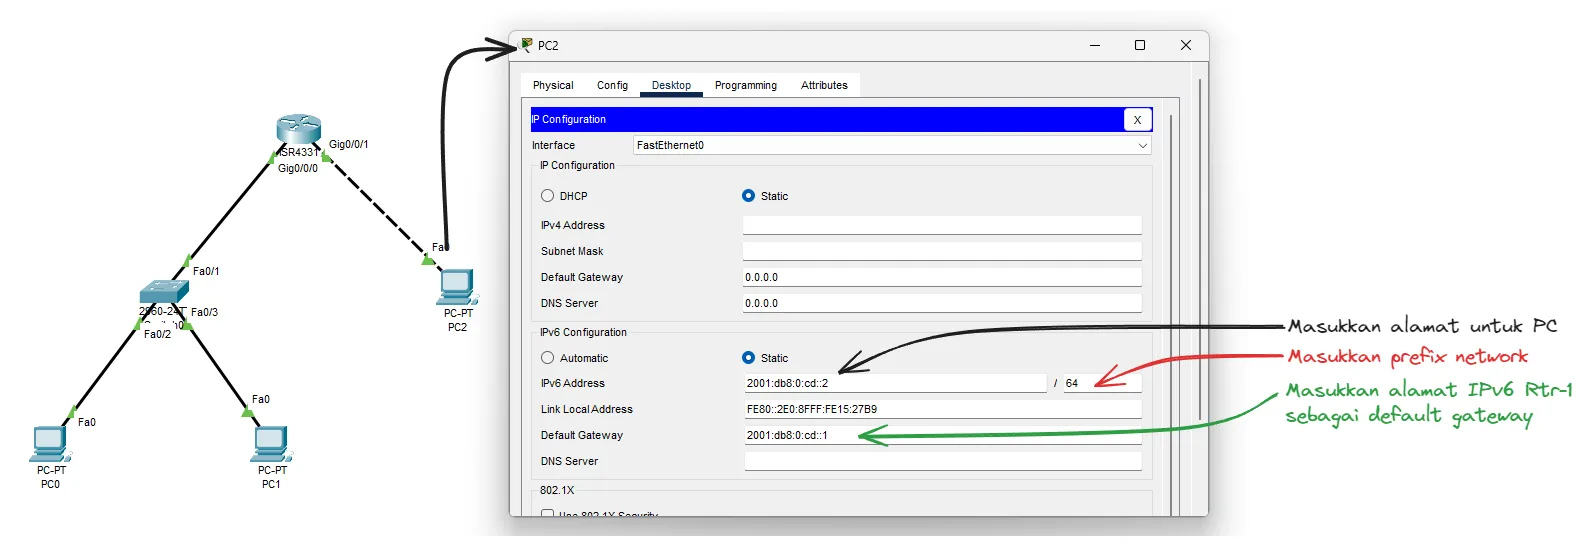
Task: Select the 2960-24TT switch icon
Action: pos(163,291)
